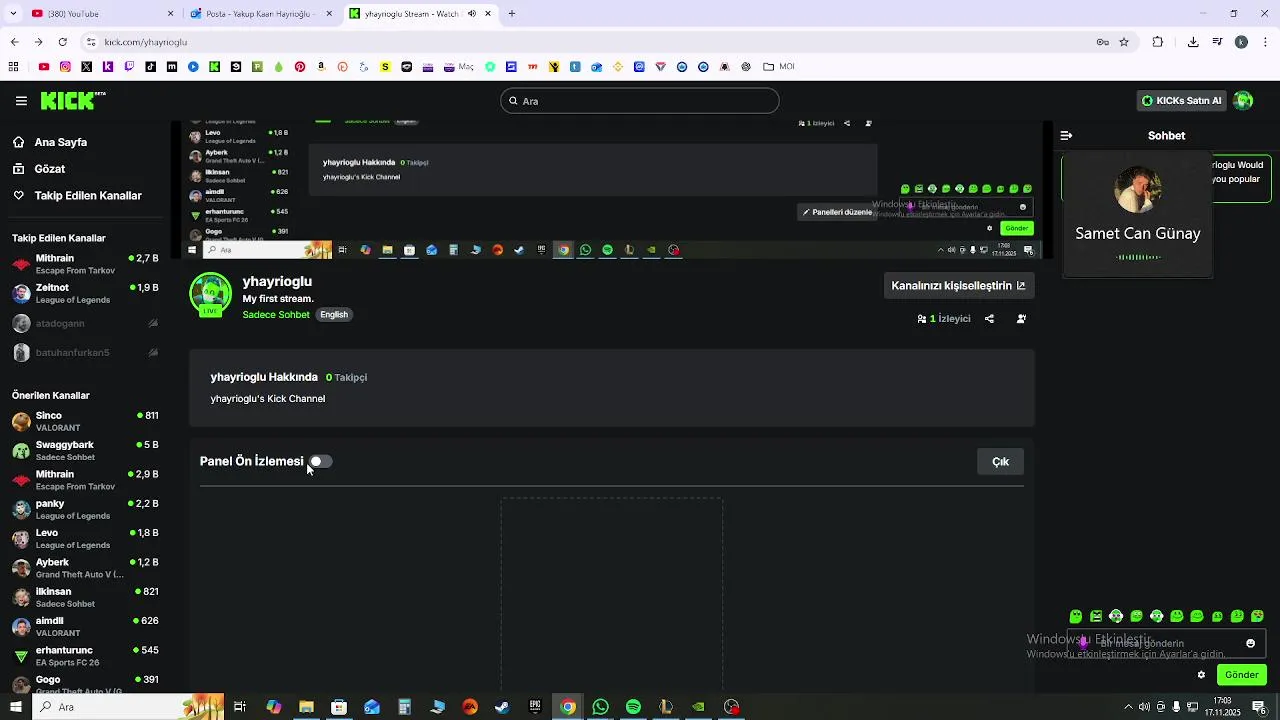Open ilkinsan Sadece Sohbet channel
1280x720 pixels.
click(x=85, y=597)
